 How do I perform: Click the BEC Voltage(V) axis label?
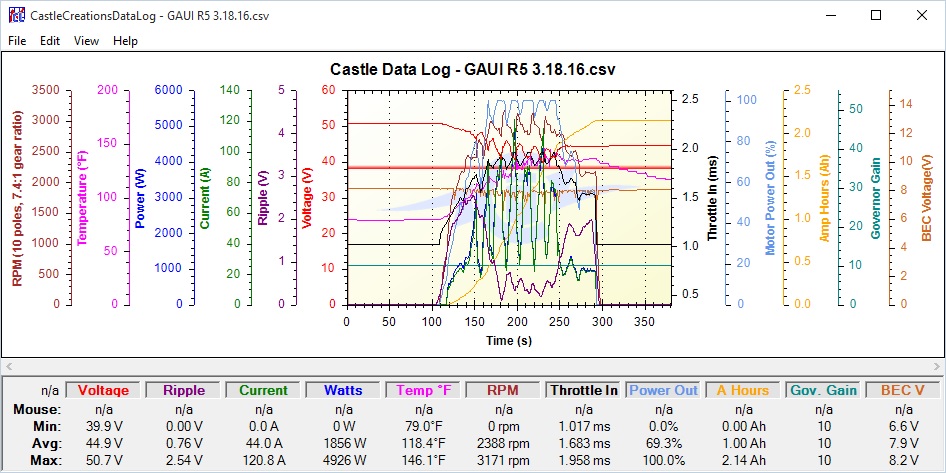tap(927, 197)
